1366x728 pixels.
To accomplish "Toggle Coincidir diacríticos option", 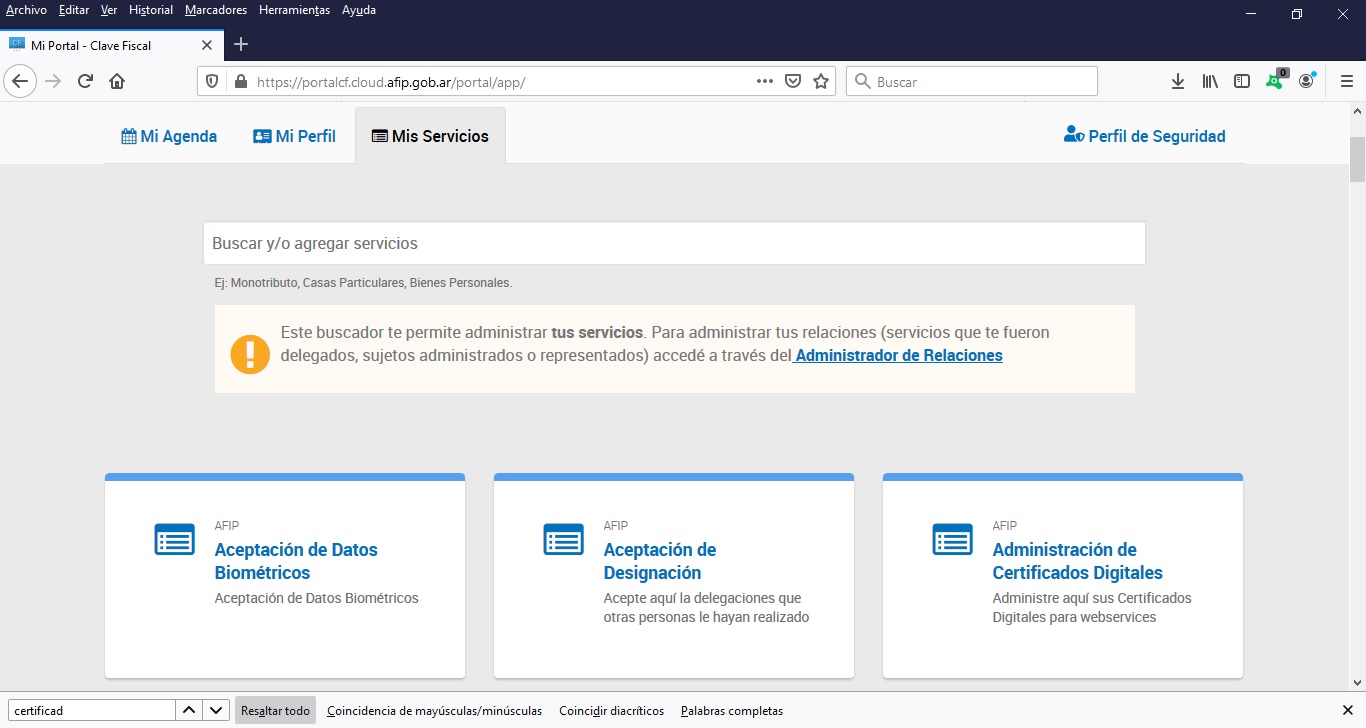I will click(x=611, y=711).
